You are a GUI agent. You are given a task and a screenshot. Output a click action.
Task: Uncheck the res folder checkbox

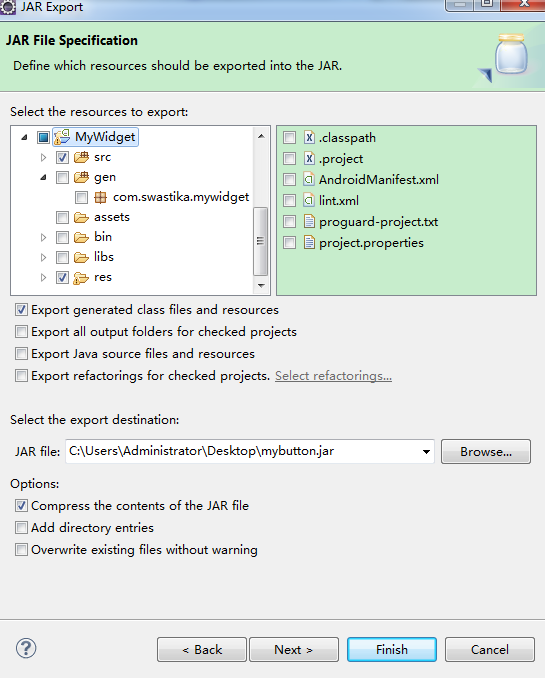click(62, 277)
